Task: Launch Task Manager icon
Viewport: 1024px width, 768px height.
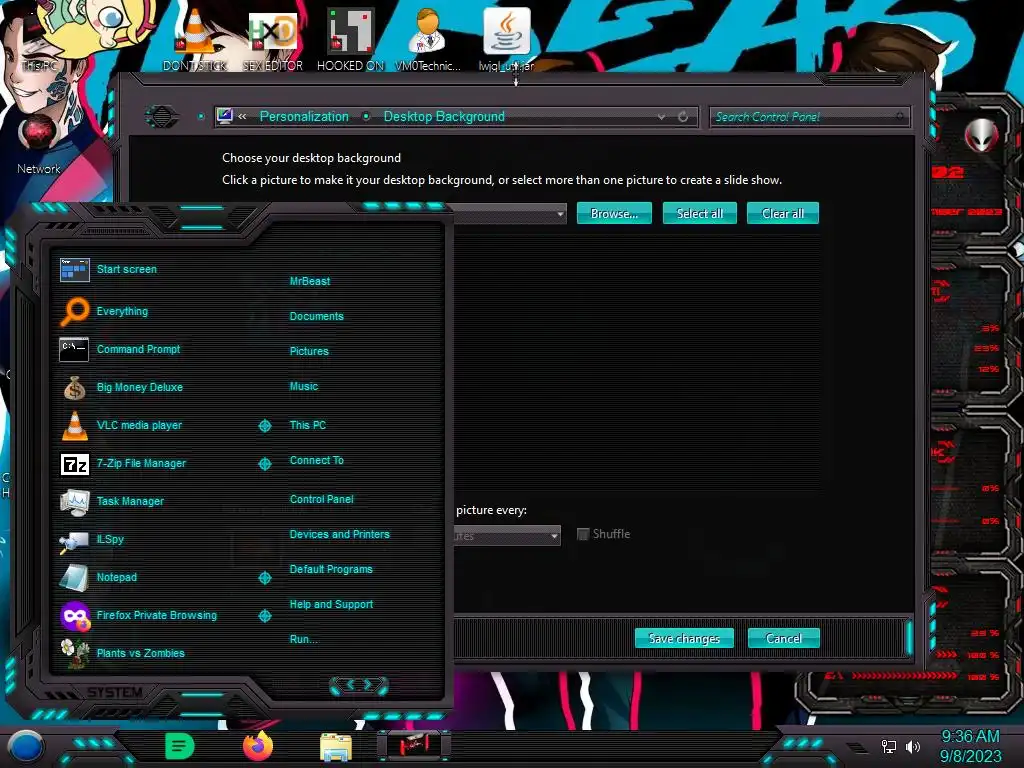Action: [x=74, y=502]
